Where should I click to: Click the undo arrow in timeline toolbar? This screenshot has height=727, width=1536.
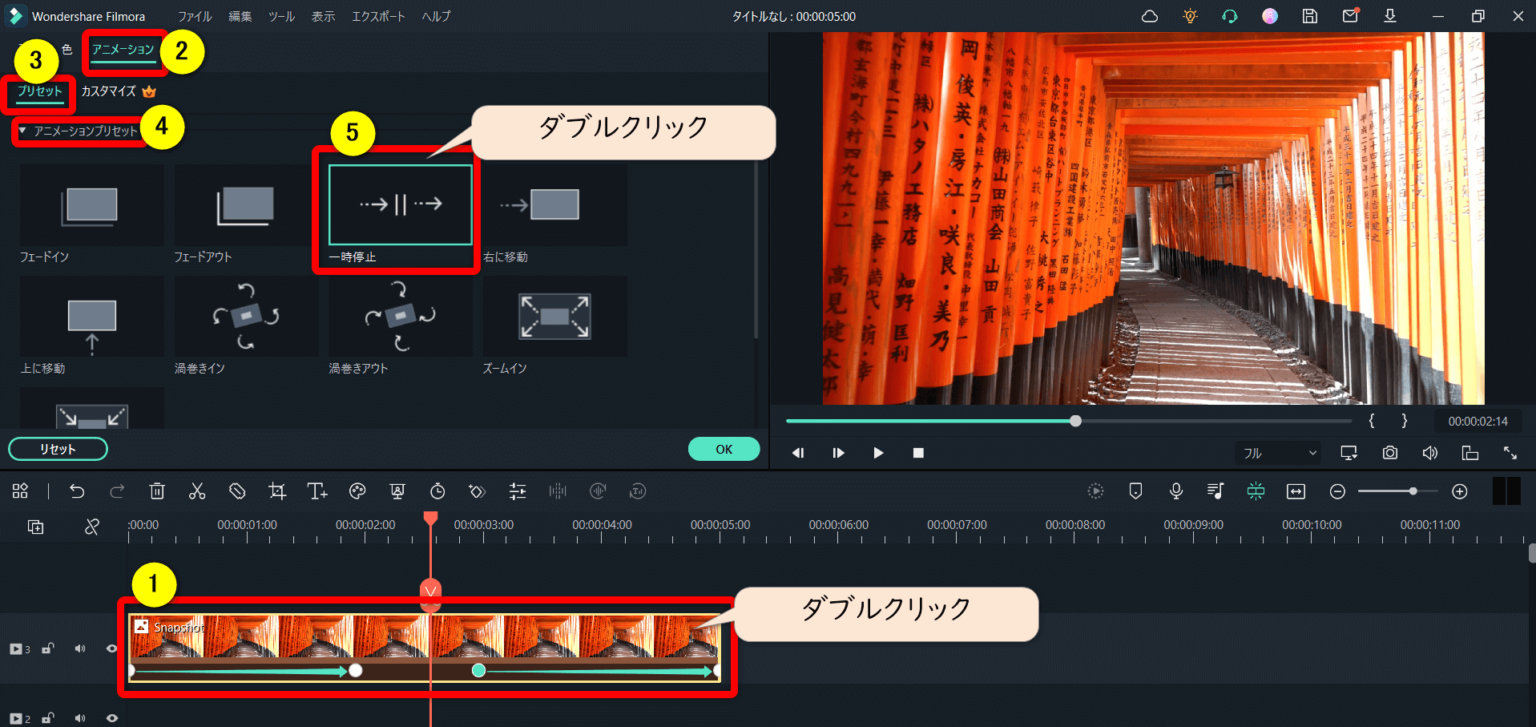[77, 491]
